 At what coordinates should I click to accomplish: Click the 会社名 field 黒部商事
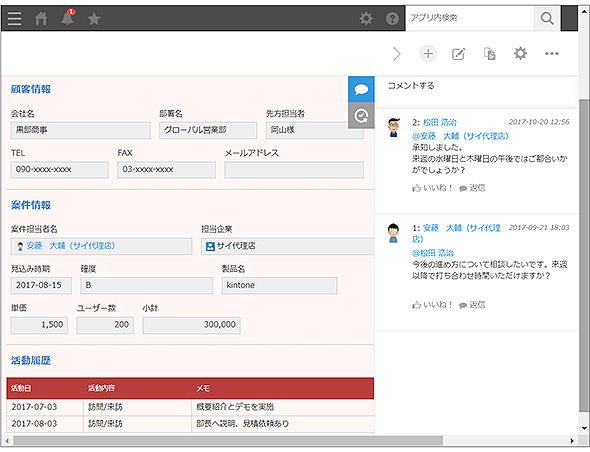[x=81, y=130]
